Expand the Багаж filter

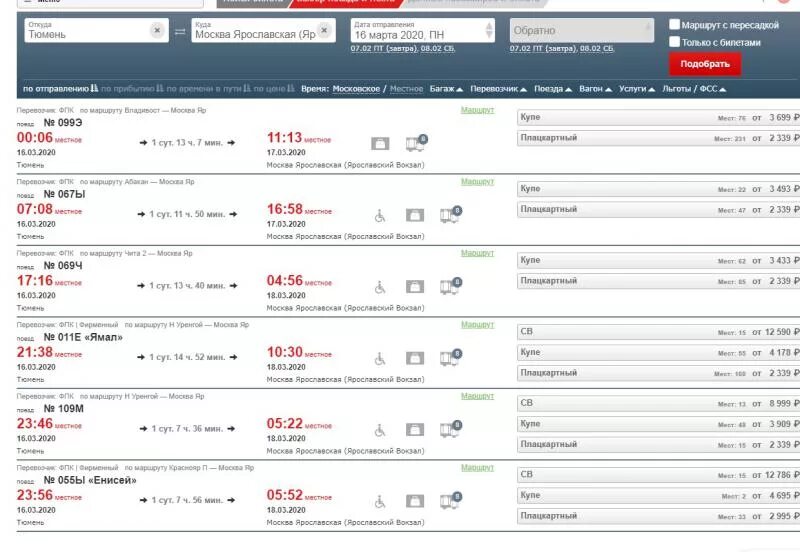(x=446, y=89)
